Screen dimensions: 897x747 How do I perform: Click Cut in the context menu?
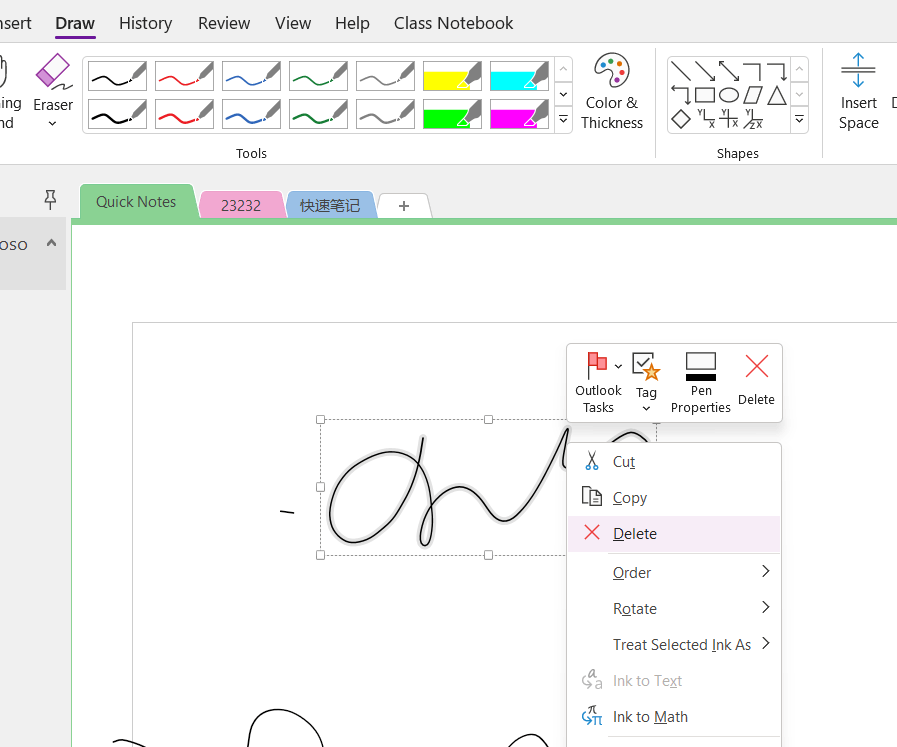[x=674, y=461]
